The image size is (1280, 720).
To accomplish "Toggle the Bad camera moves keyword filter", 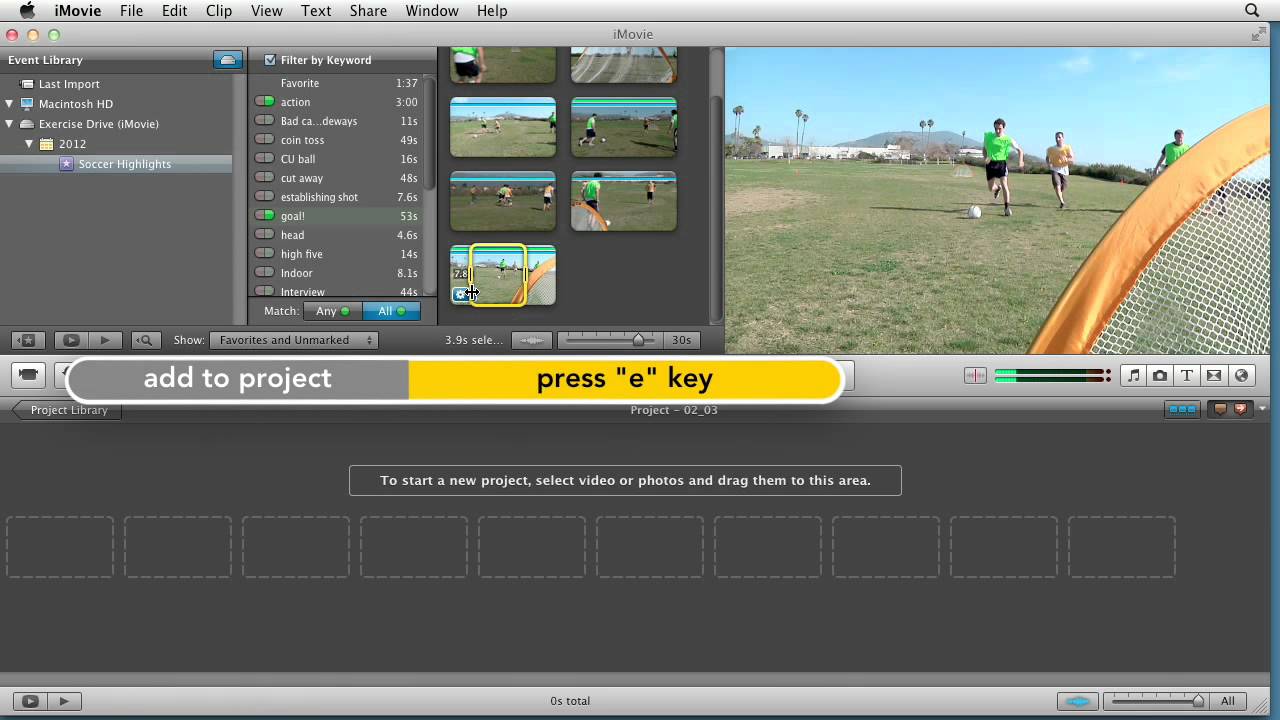I will pyautogui.click(x=264, y=121).
